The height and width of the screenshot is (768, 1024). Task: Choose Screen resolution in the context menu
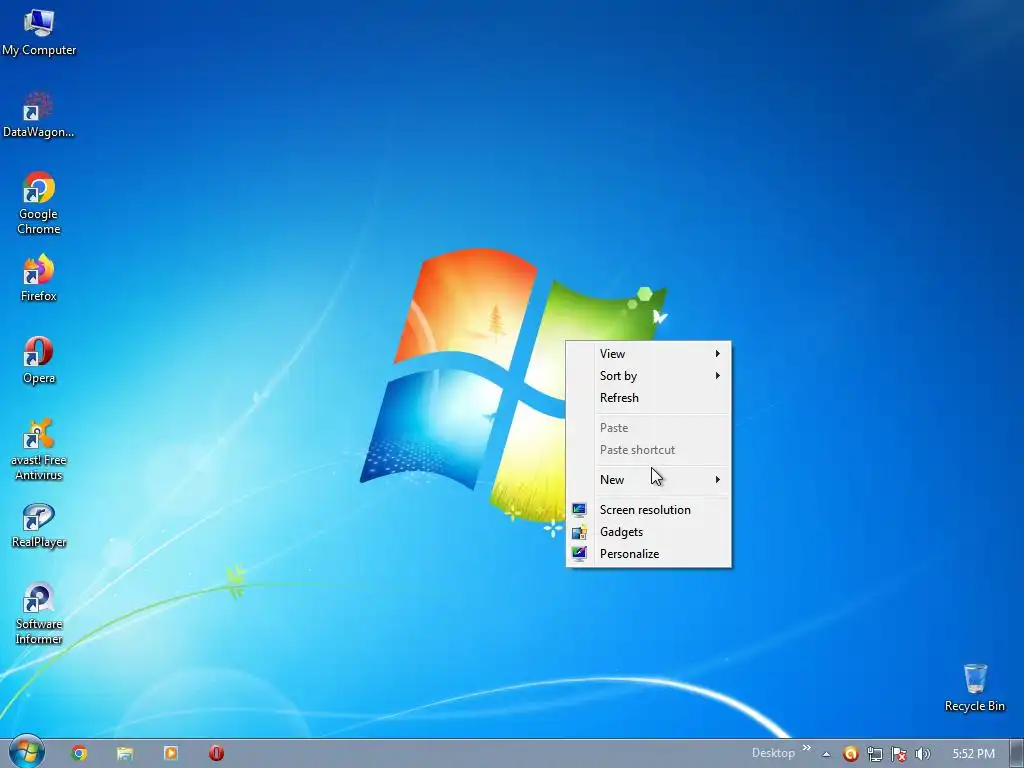tap(648, 509)
